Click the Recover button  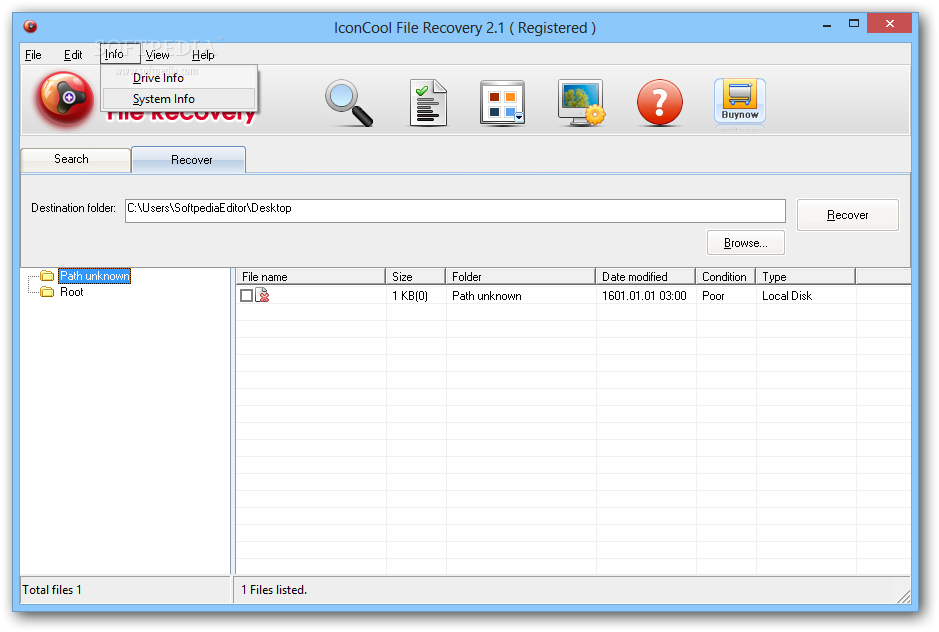click(x=847, y=214)
